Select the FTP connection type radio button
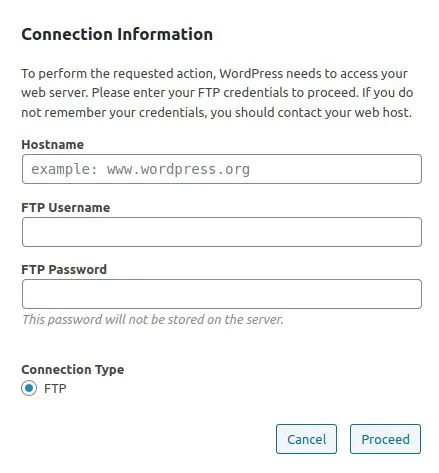439x473 pixels. tap(29, 388)
